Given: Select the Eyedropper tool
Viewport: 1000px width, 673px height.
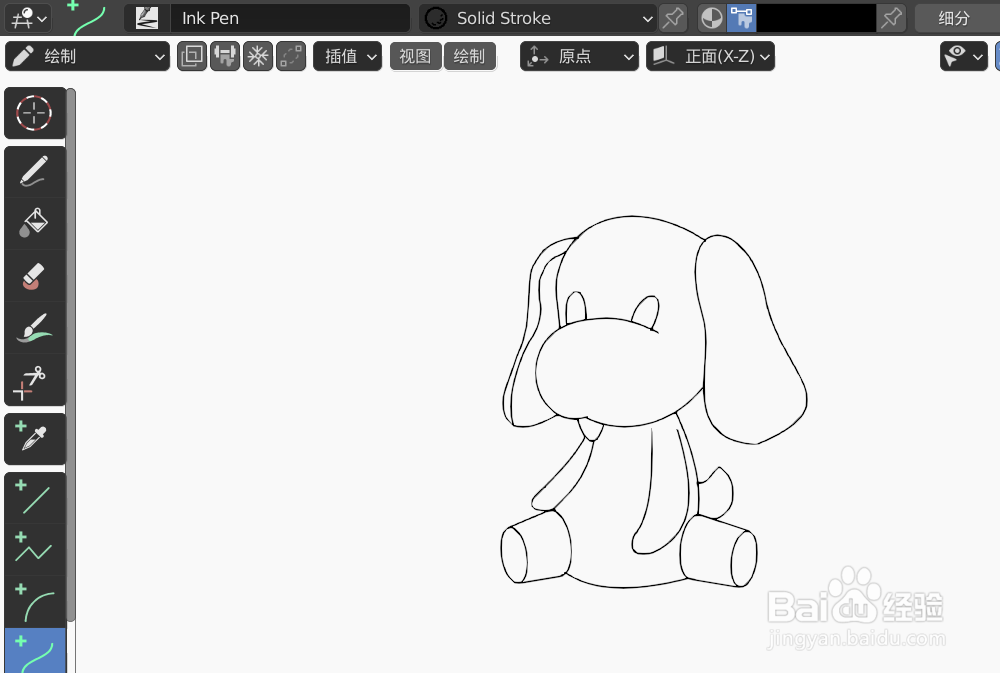Looking at the screenshot, I should 33,438.
